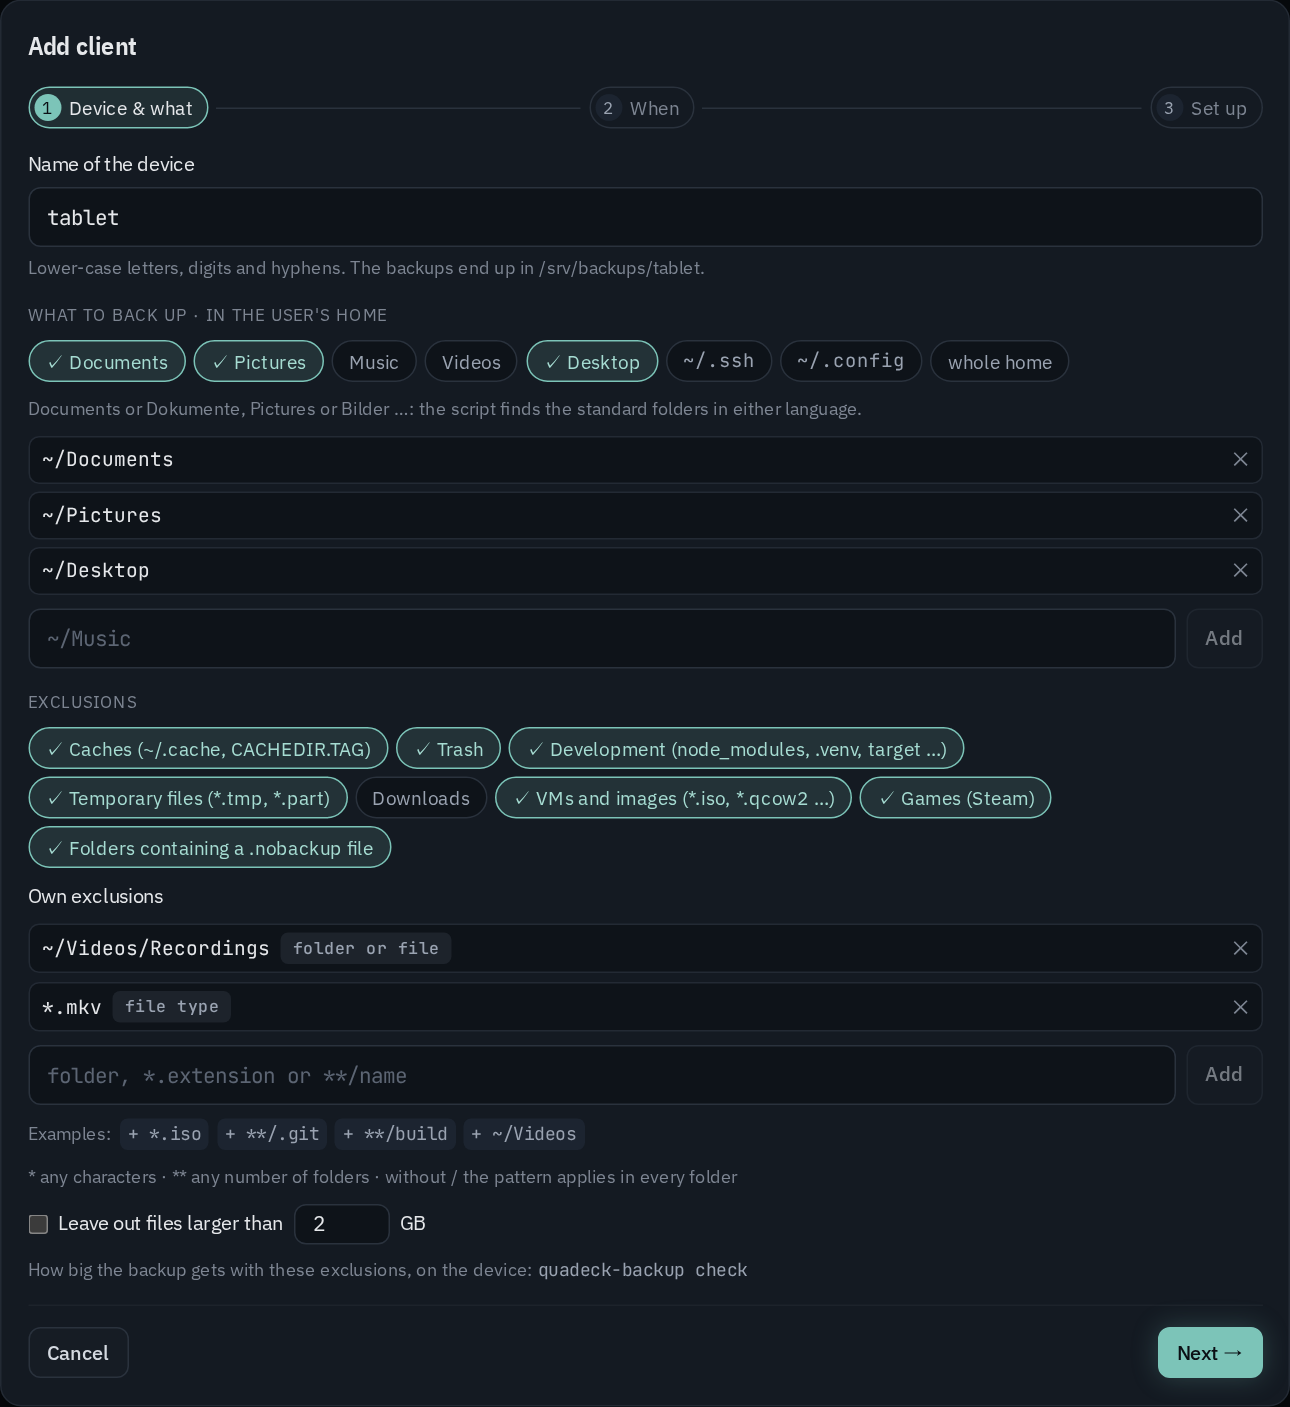Toggle the Trash exclusion chip
This screenshot has width=1290, height=1407.
click(x=448, y=748)
